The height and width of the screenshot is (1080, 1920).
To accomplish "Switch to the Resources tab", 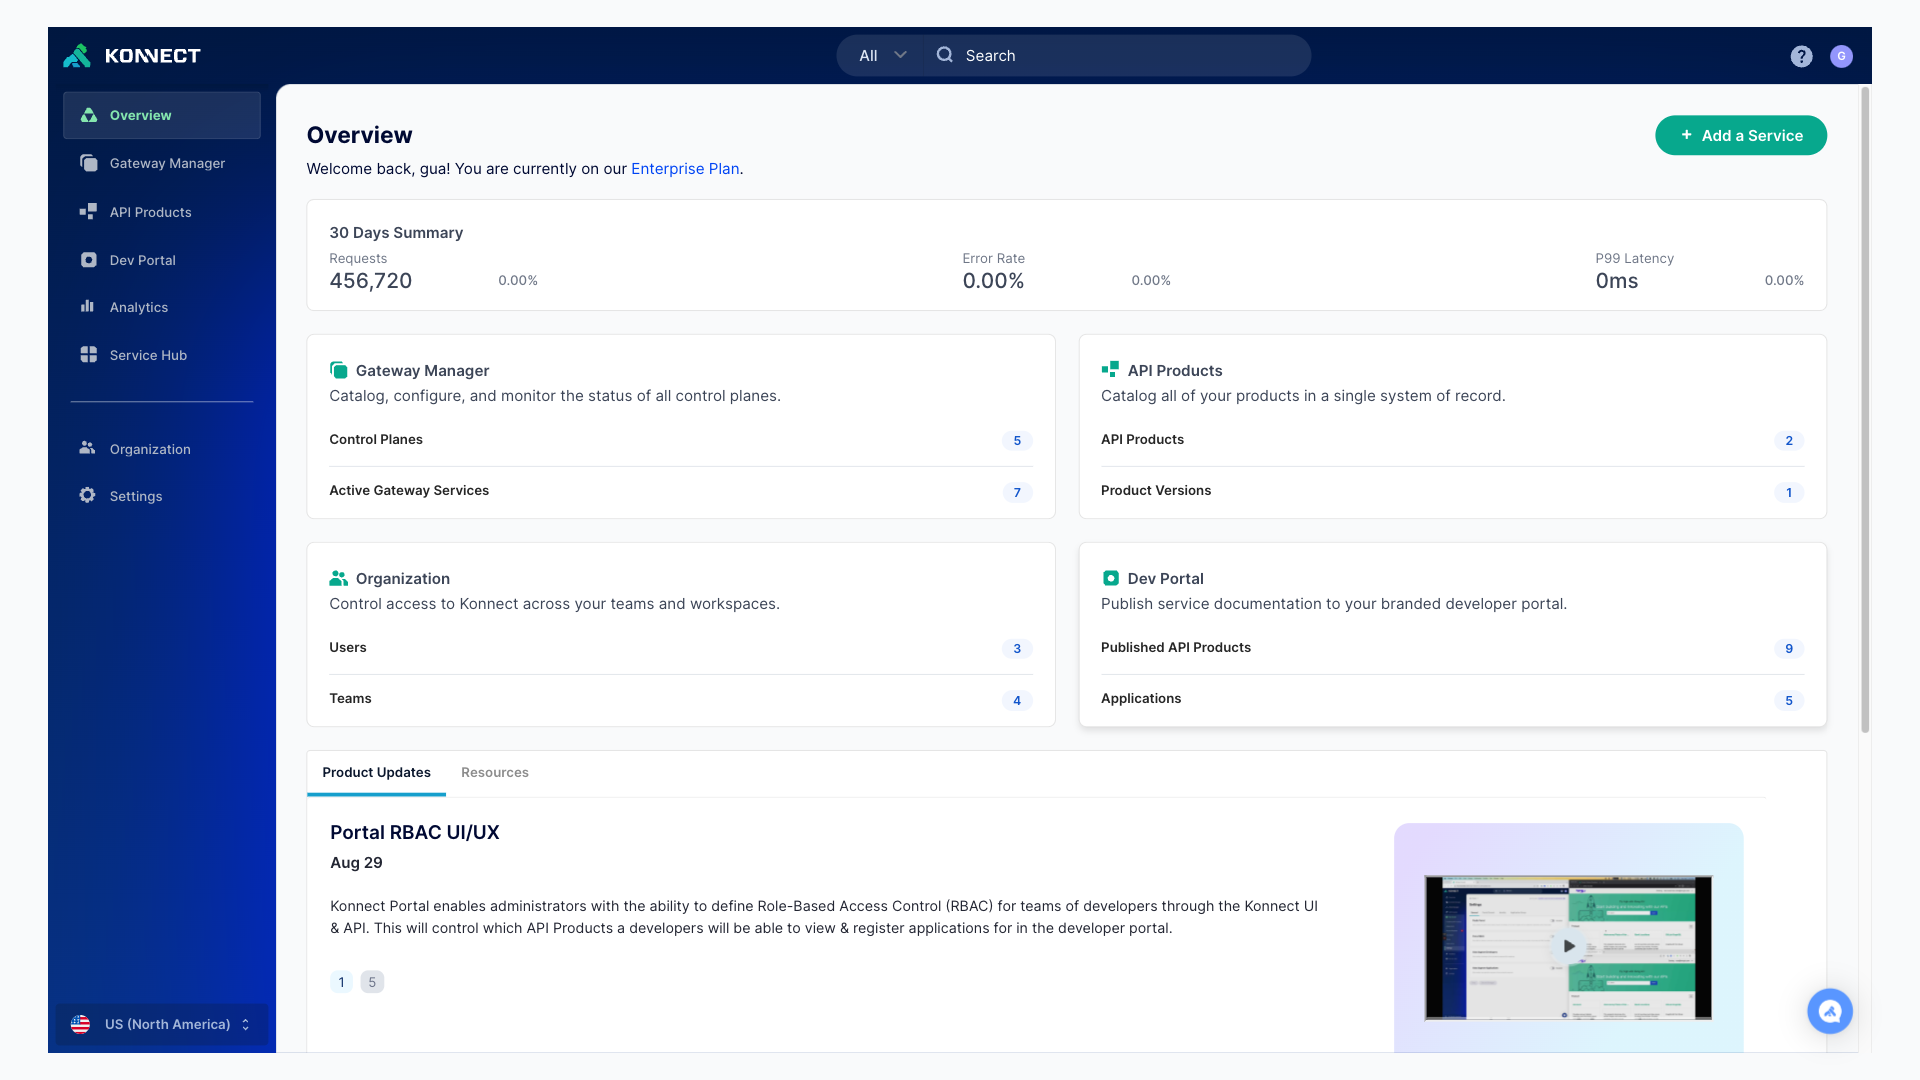I will 494,773.
